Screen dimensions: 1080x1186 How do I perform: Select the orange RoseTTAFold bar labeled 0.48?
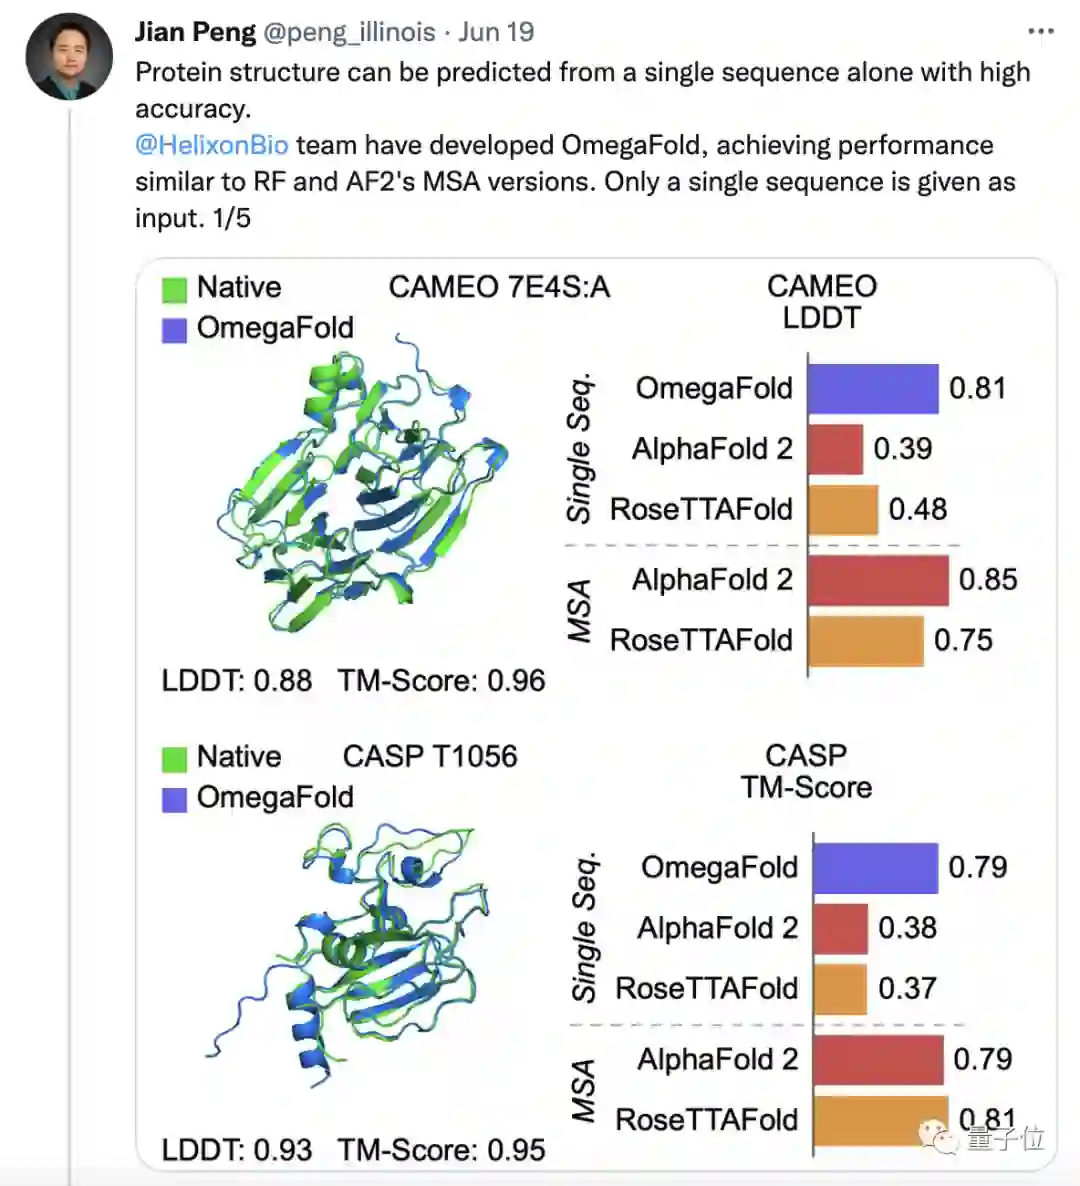[x=843, y=509]
